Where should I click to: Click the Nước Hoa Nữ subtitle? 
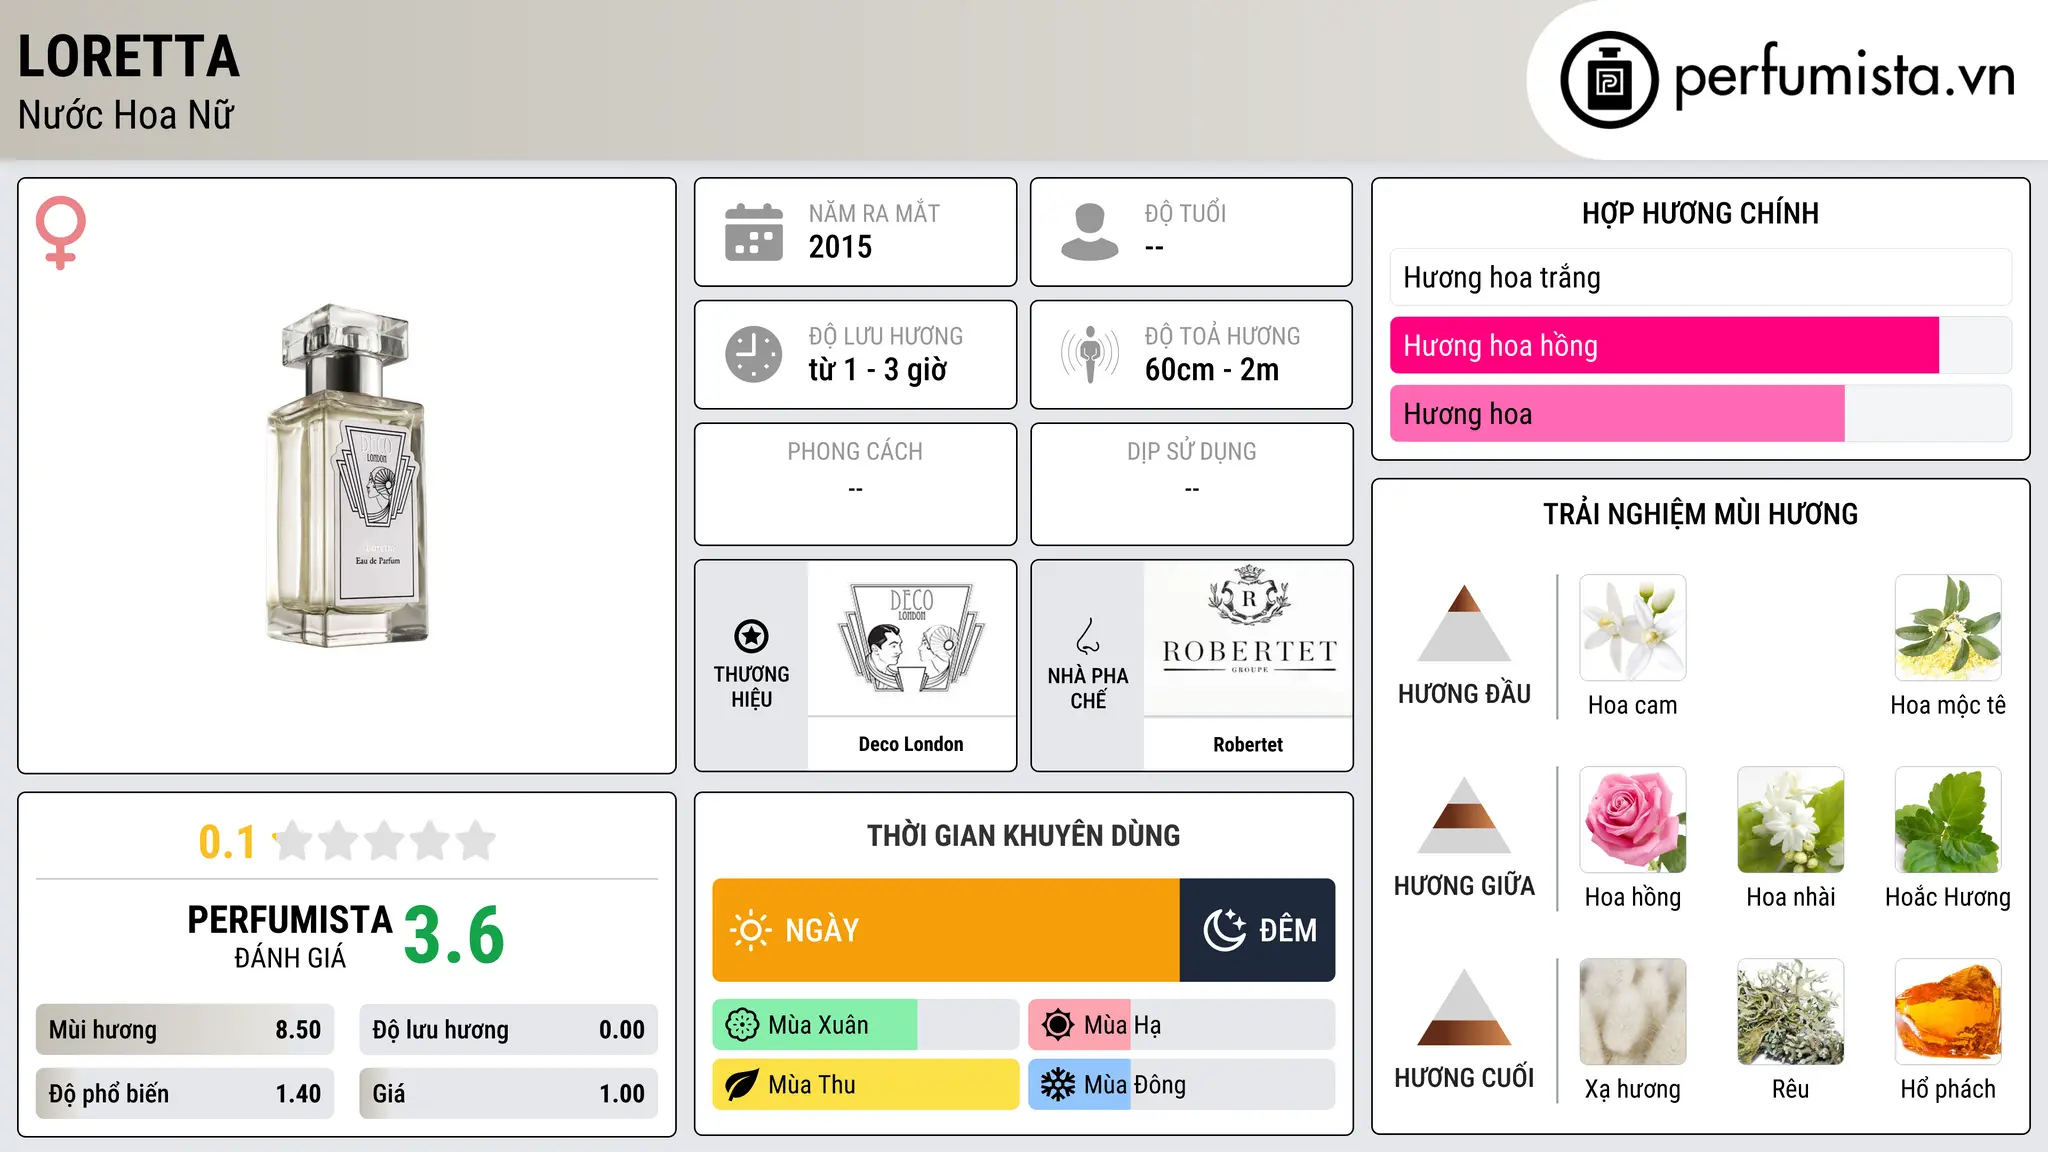tap(126, 115)
